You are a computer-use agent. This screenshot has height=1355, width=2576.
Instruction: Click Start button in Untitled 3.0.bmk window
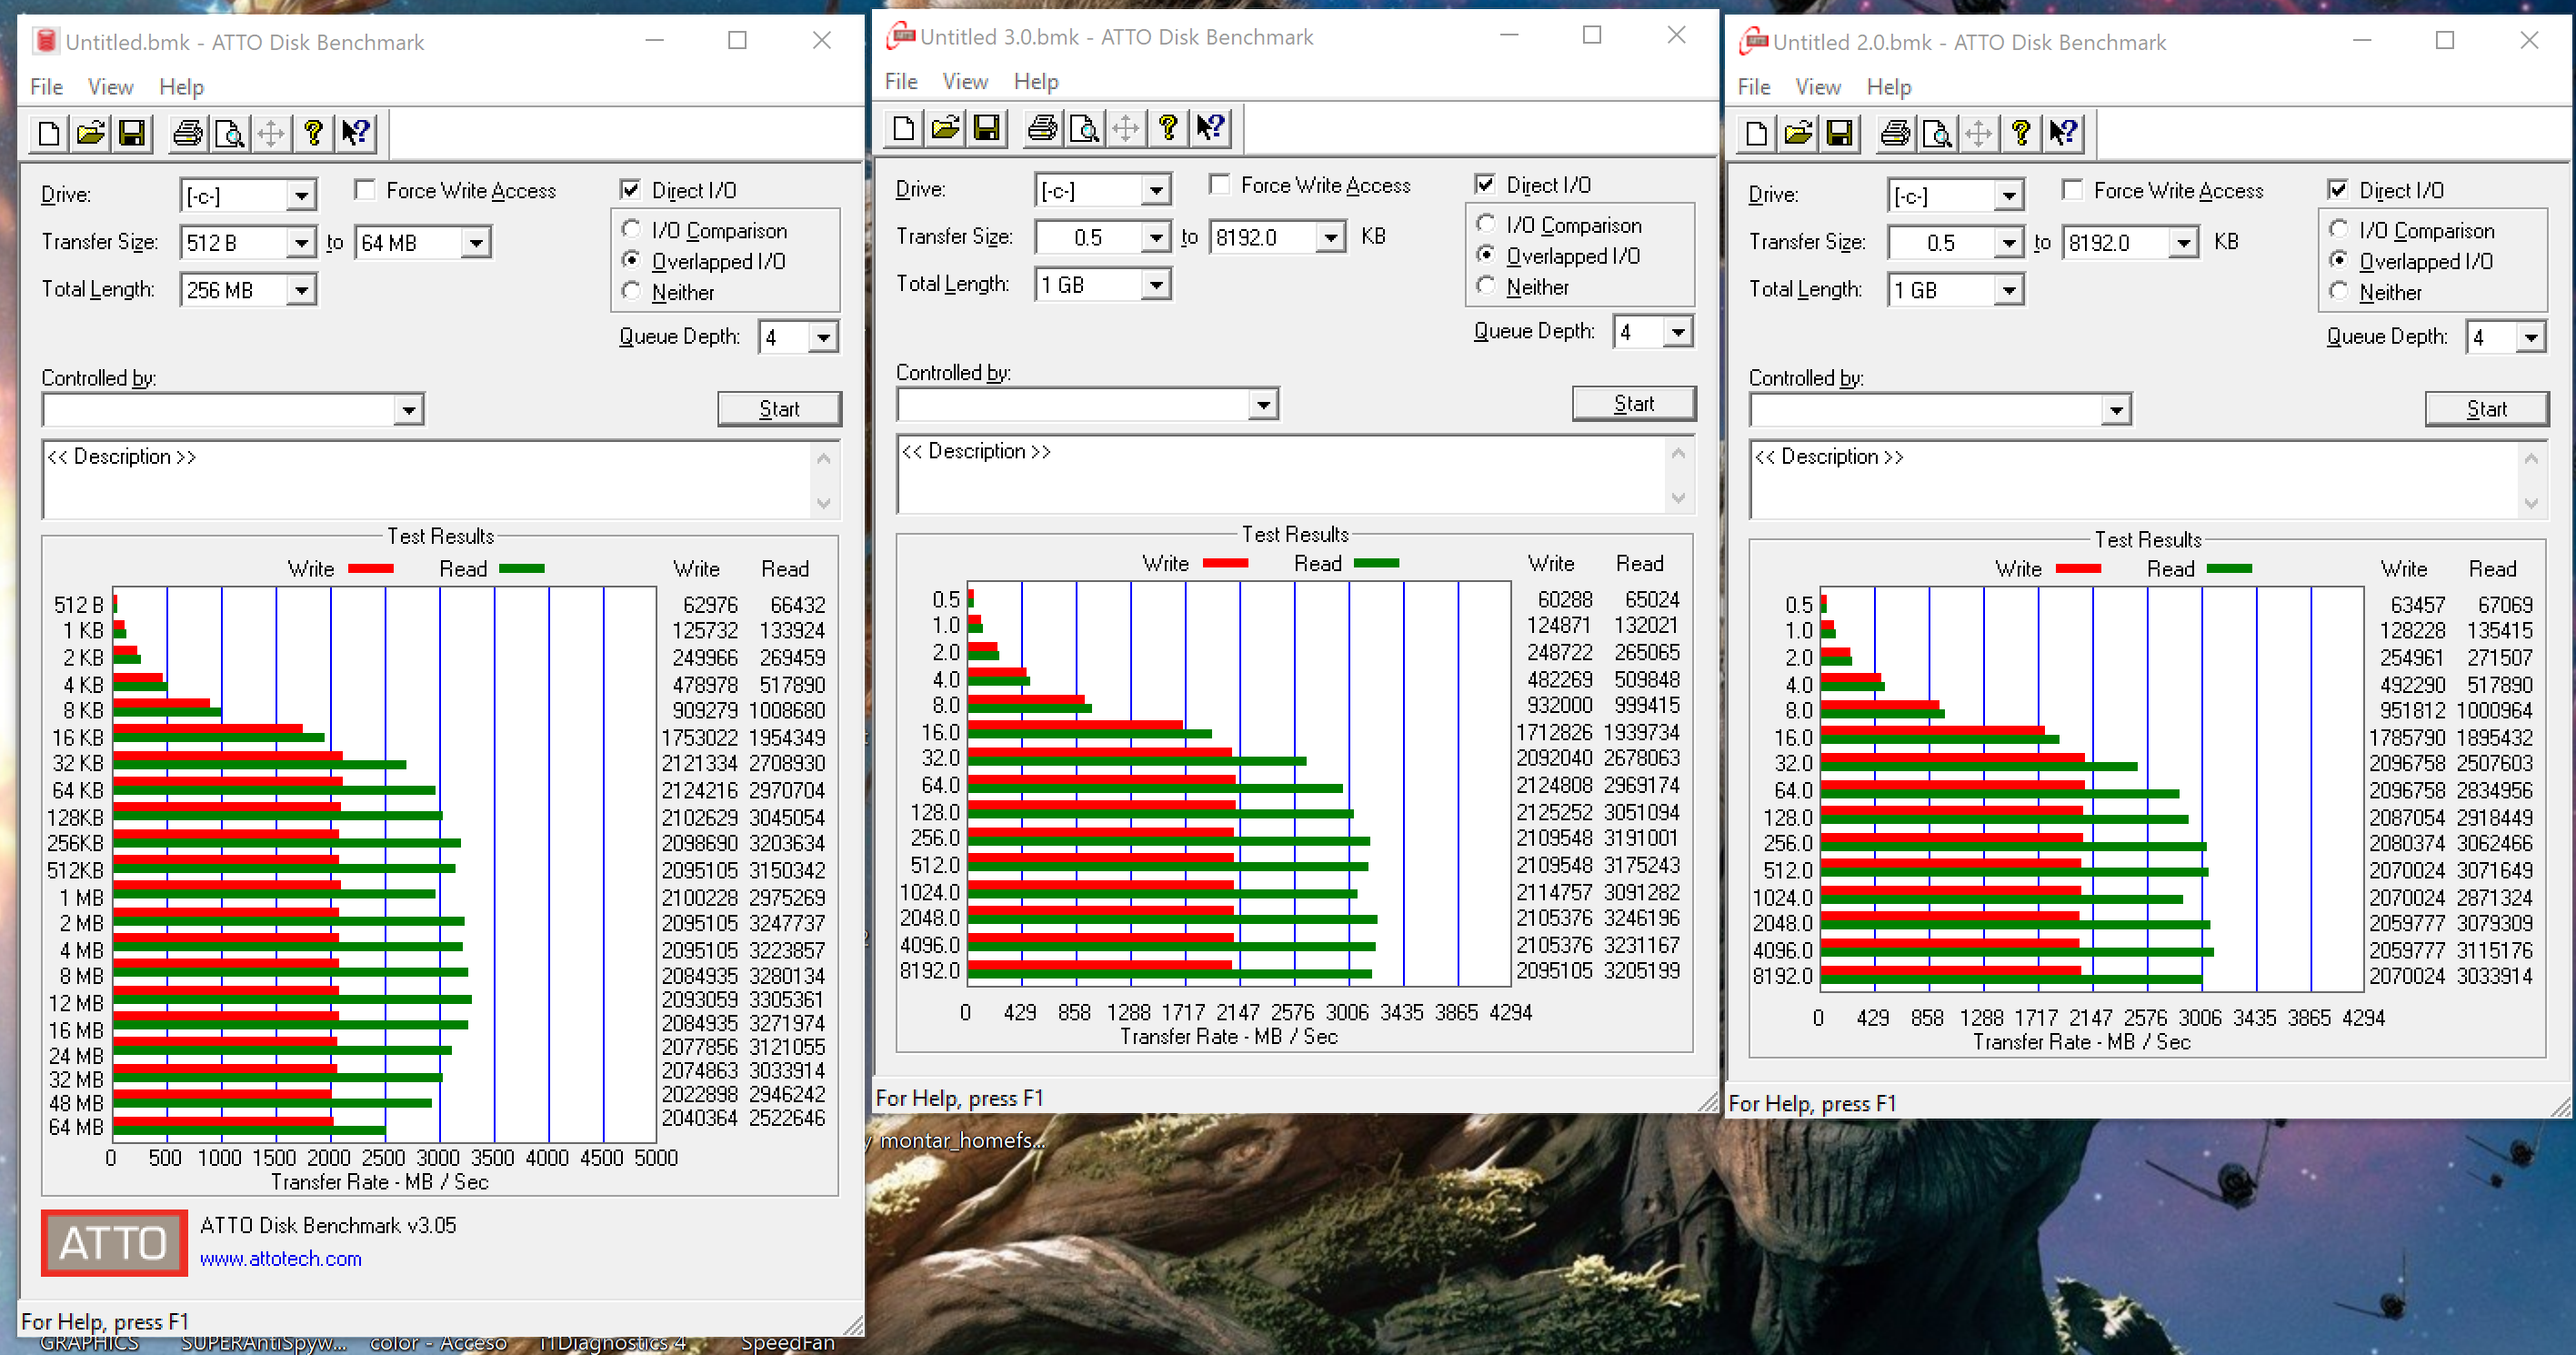click(1634, 403)
